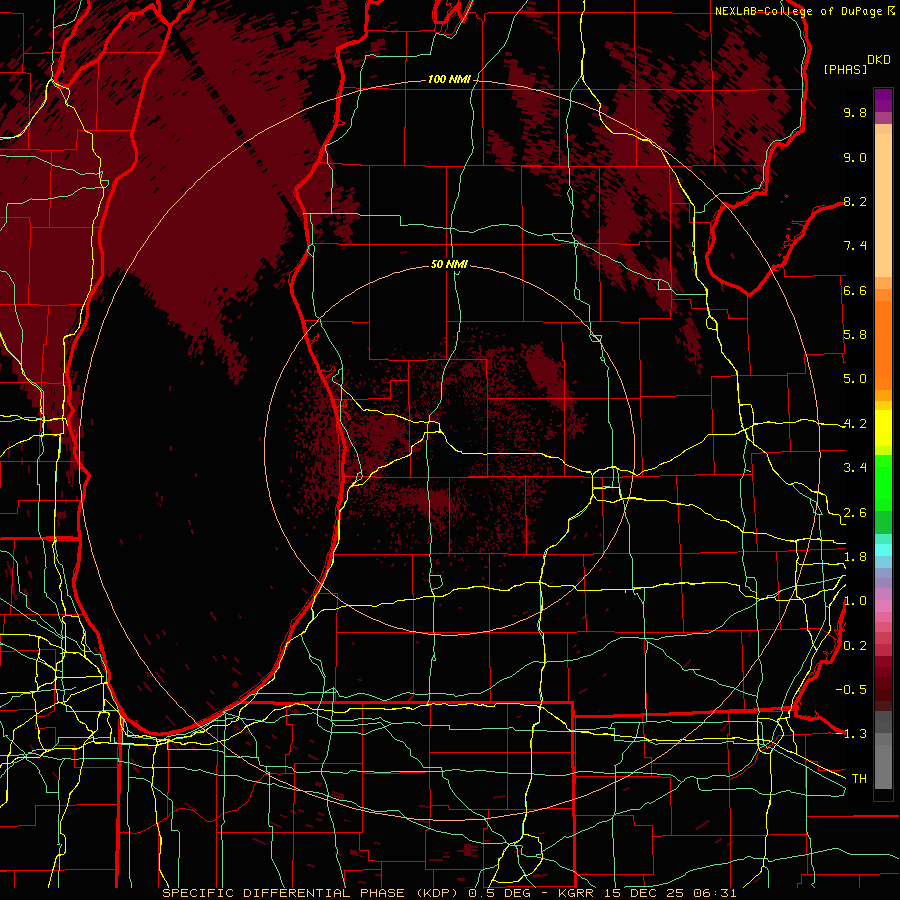Click the 7.4 legend value
Screen dimensions: 900x900
pyautogui.click(x=855, y=246)
